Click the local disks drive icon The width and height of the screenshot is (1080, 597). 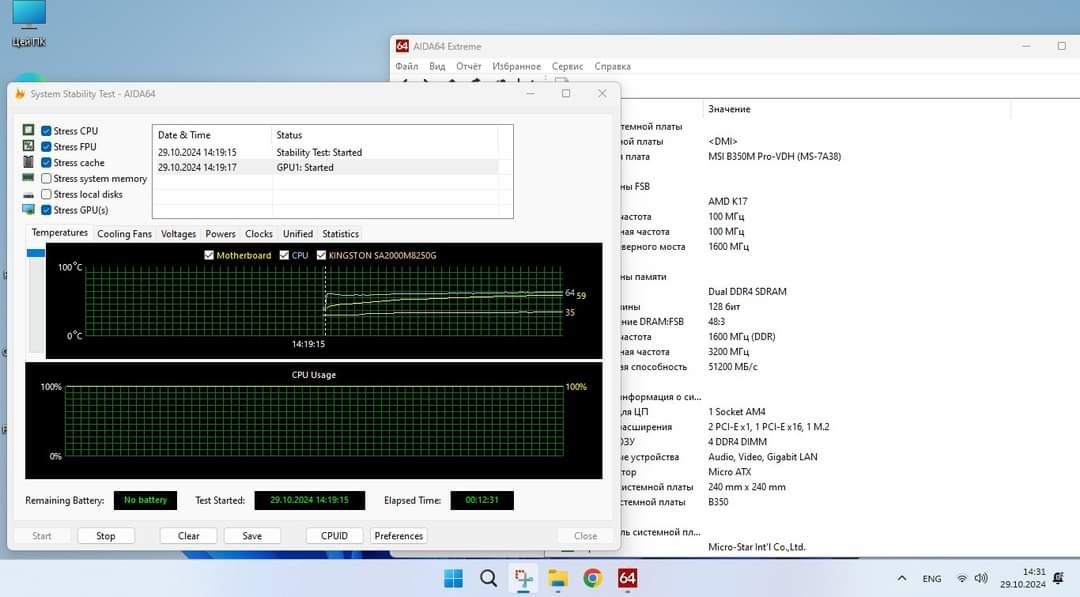pos(28,195)
